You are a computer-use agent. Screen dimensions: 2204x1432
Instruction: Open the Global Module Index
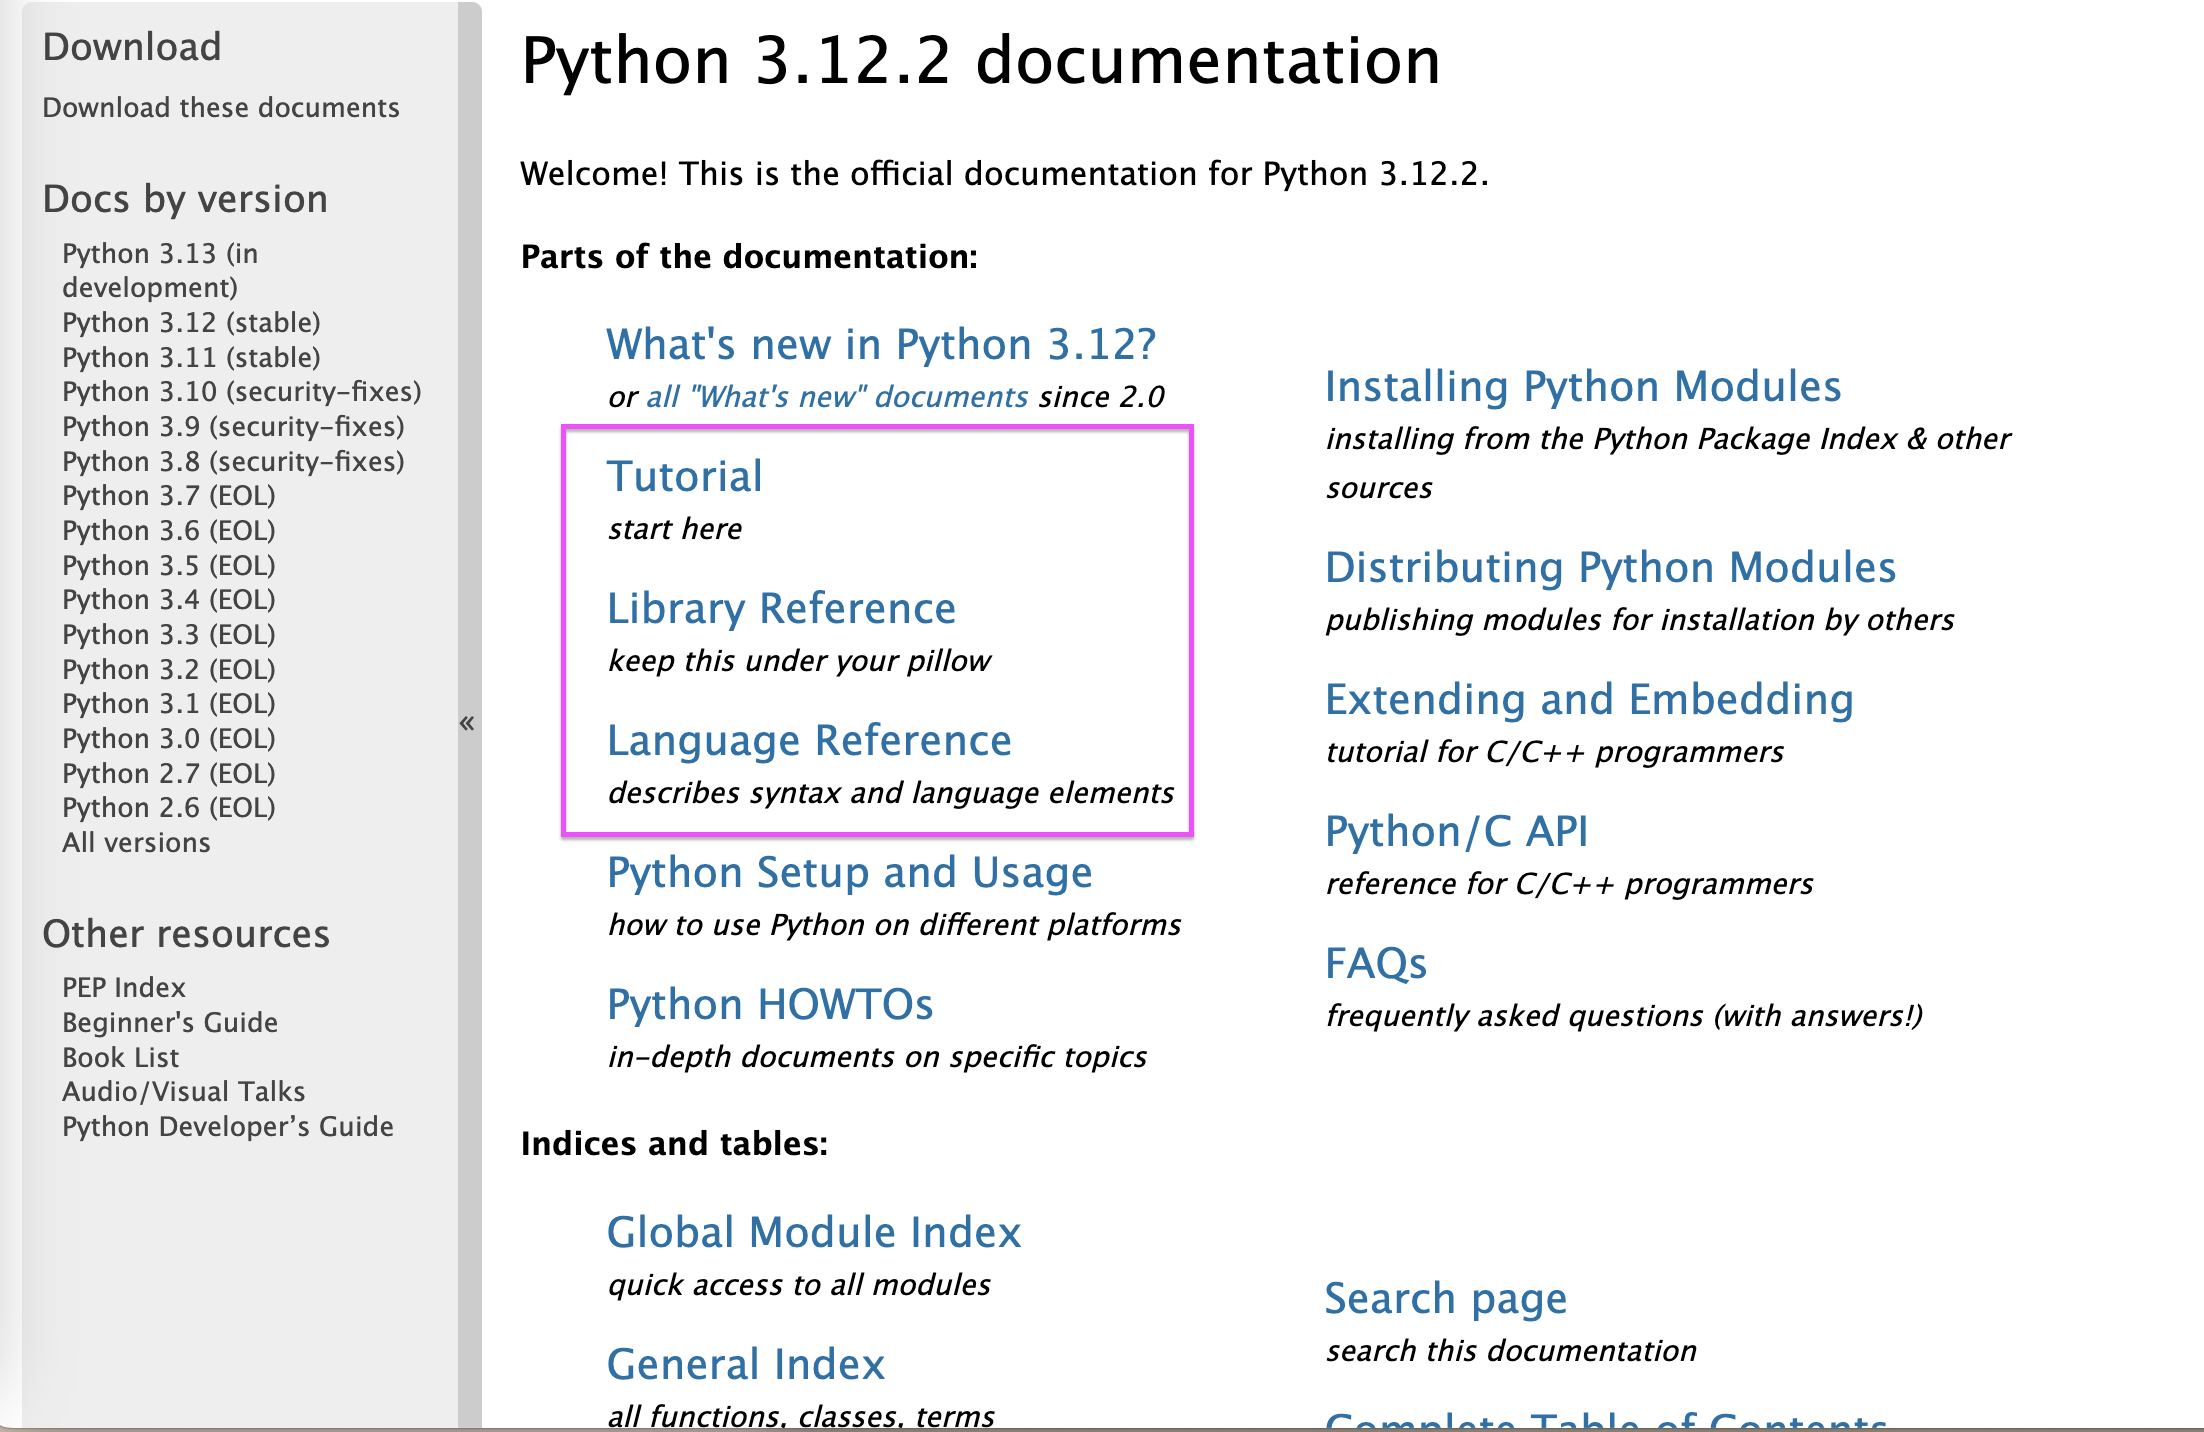pyautogui.click(x=814, y=1233)
